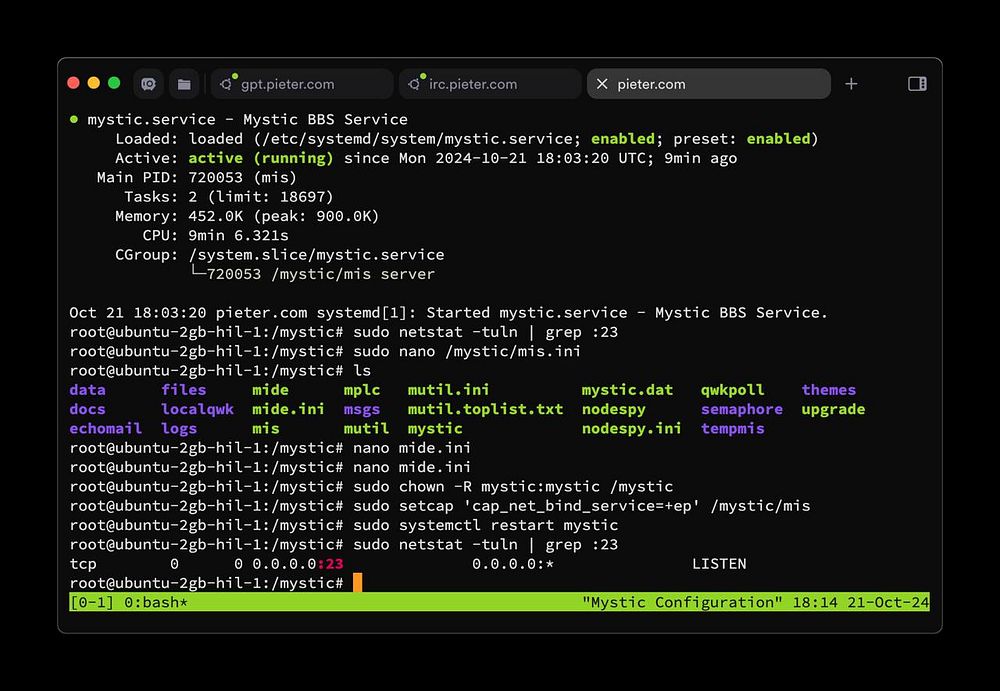
Task: Click the '720053 /mystic/mis server' process line
Action: coord(321,274)
